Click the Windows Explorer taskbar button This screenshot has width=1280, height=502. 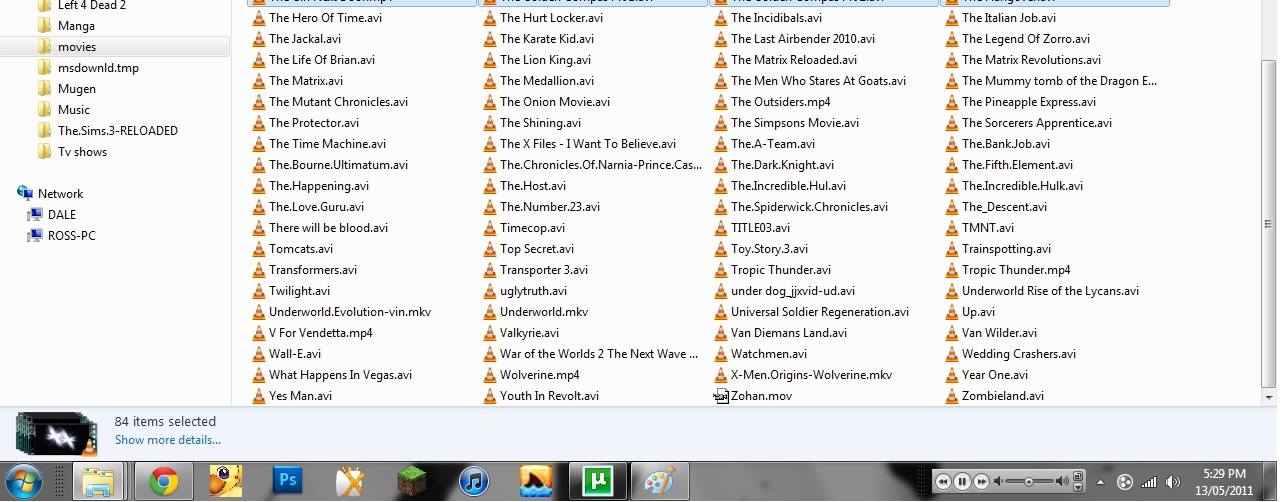coord(98,482)
